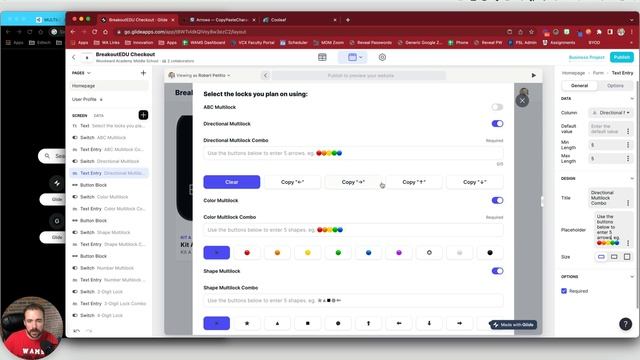This screenshot has width=640, height=360.
Task: Toggle the Directional Multilock switch off
Action: 497,124
